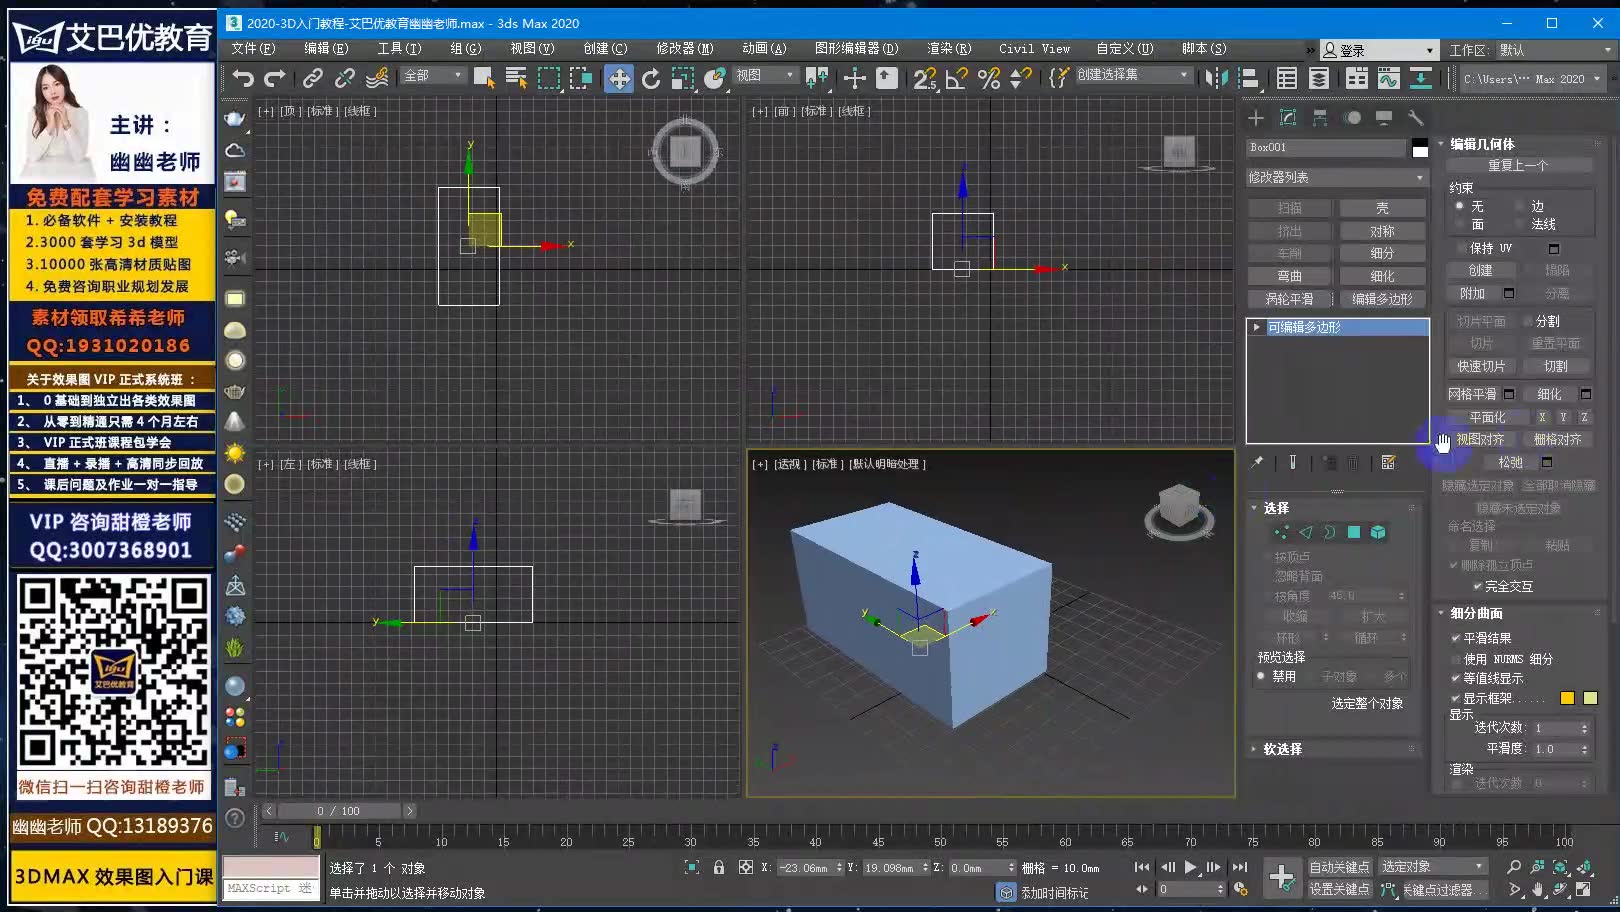Switch to the Create panel plus icon
Image resolution: width=1620 pixels, height=912 pixels.
[1256, 118]
